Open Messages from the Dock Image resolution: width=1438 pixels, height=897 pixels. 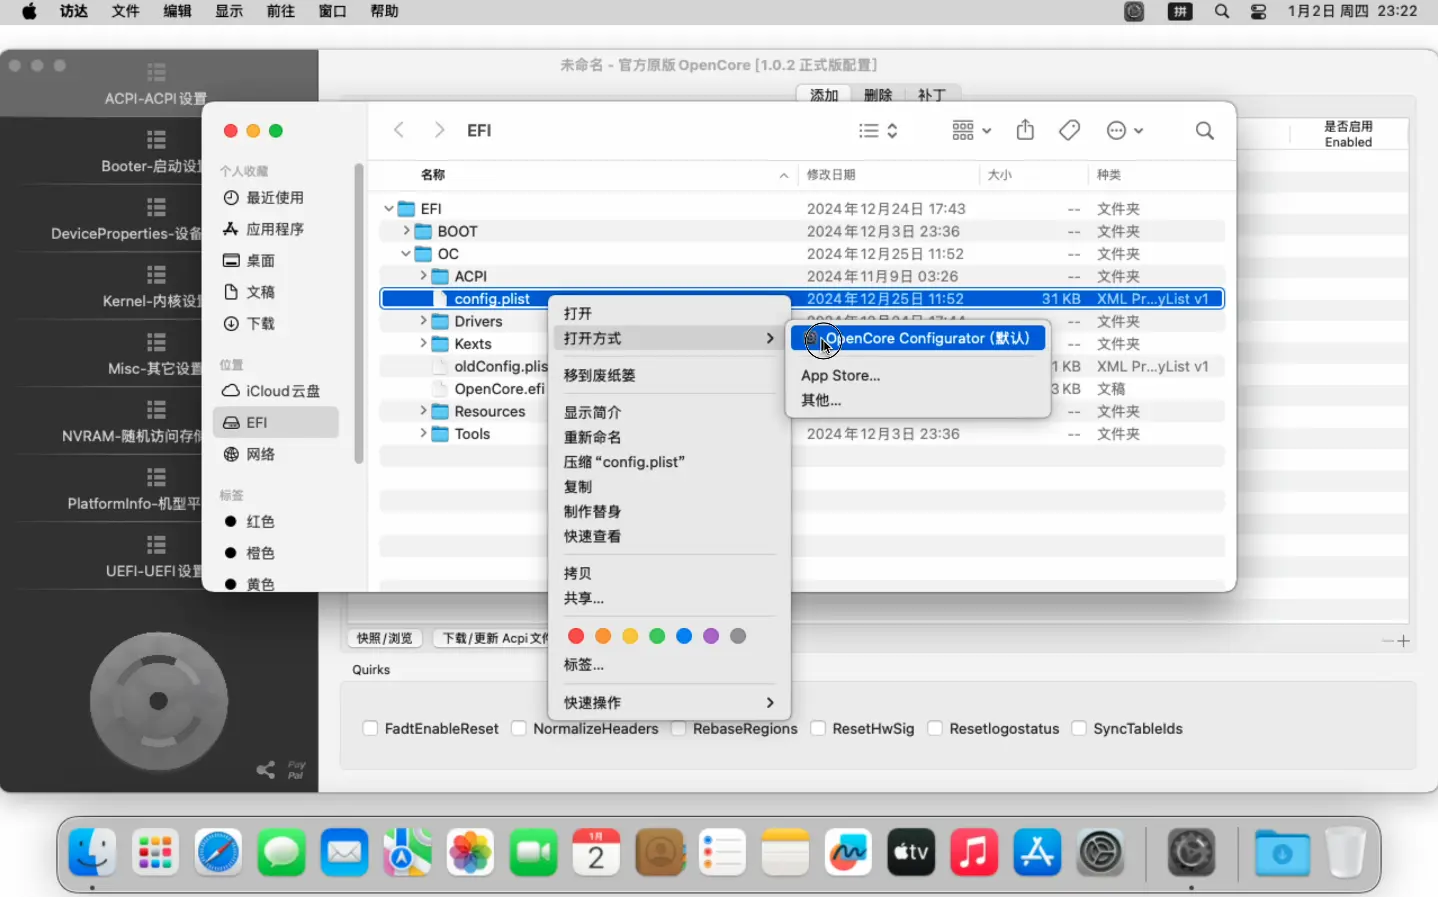[282, 853]
